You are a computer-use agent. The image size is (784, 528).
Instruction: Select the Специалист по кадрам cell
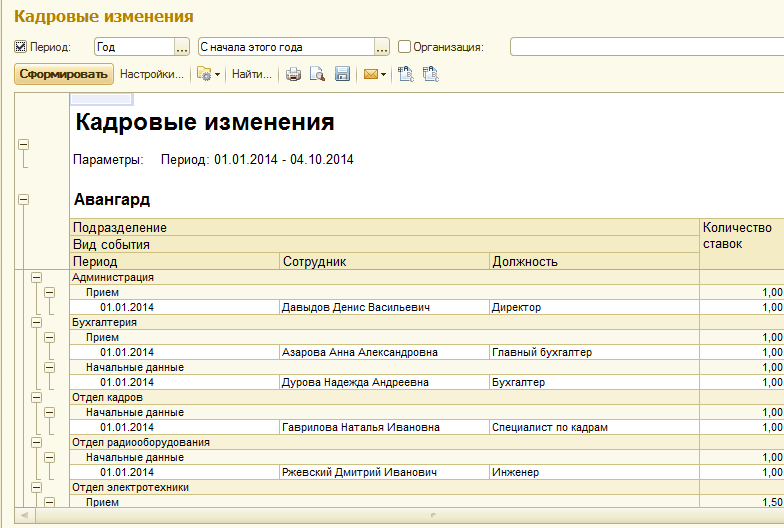(594, 427)
